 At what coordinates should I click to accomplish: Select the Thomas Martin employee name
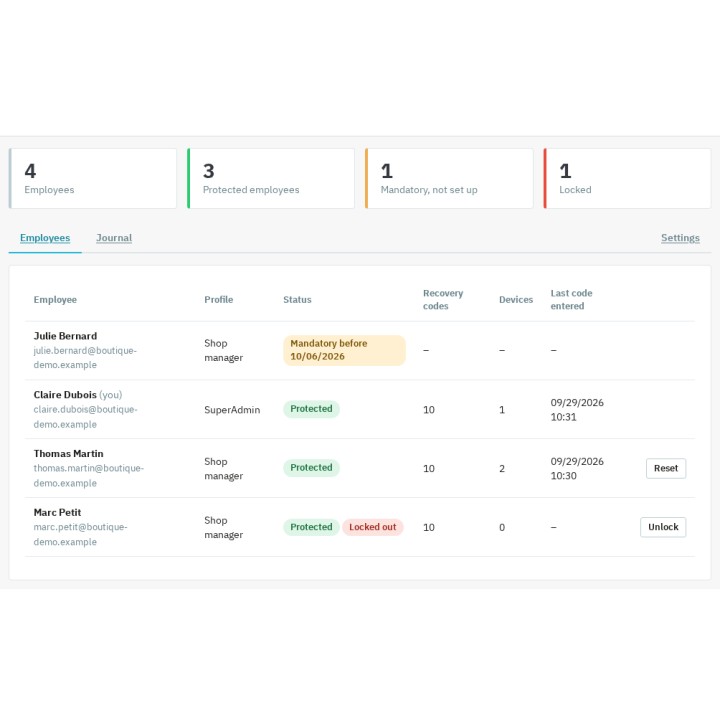click(x=68, y=454)
